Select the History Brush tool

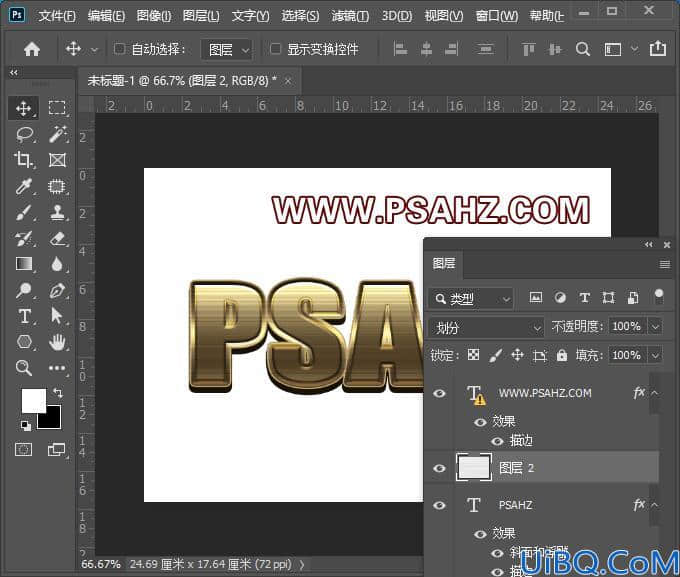(23, 239)
